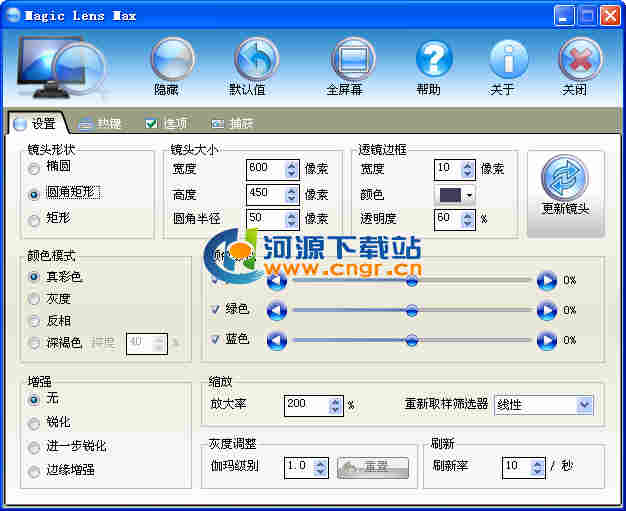Click the 缩放 group label
The height and width of the screenshot is (511, 626).
pos(220,382)
